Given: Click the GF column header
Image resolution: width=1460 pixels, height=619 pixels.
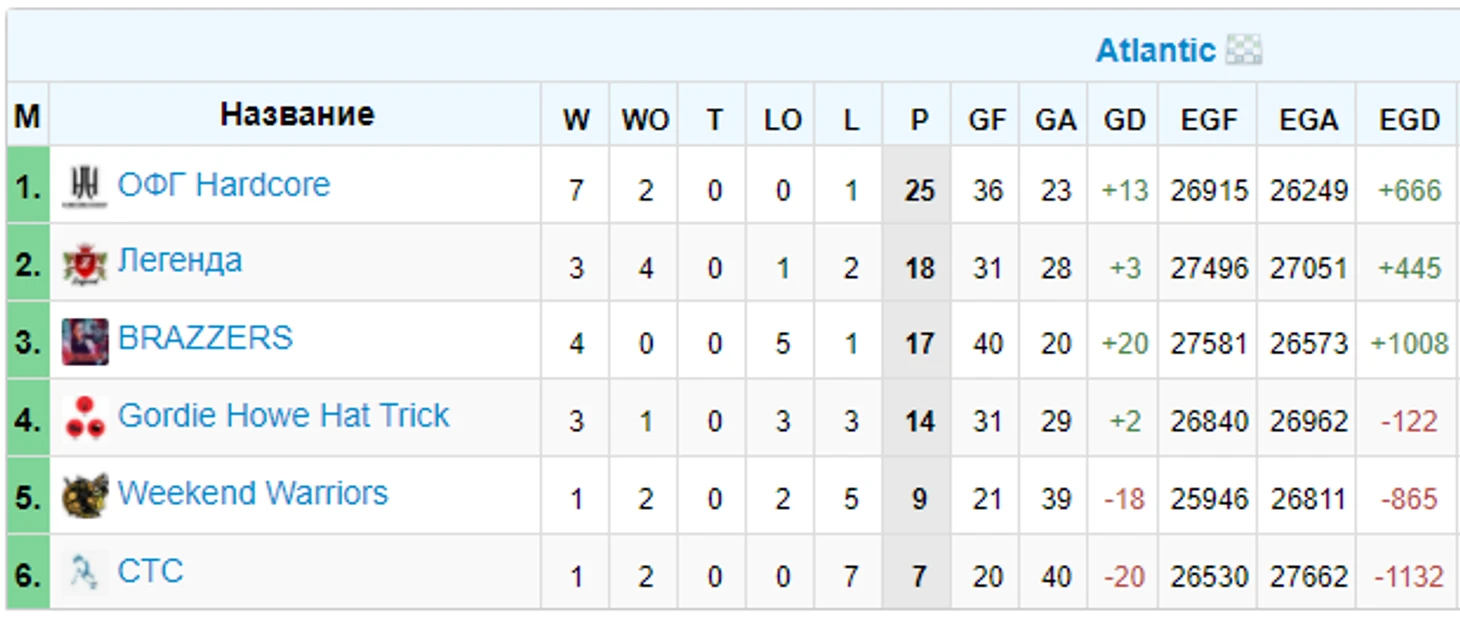Looking at the screenshot, I should click(x=987, y=120).
